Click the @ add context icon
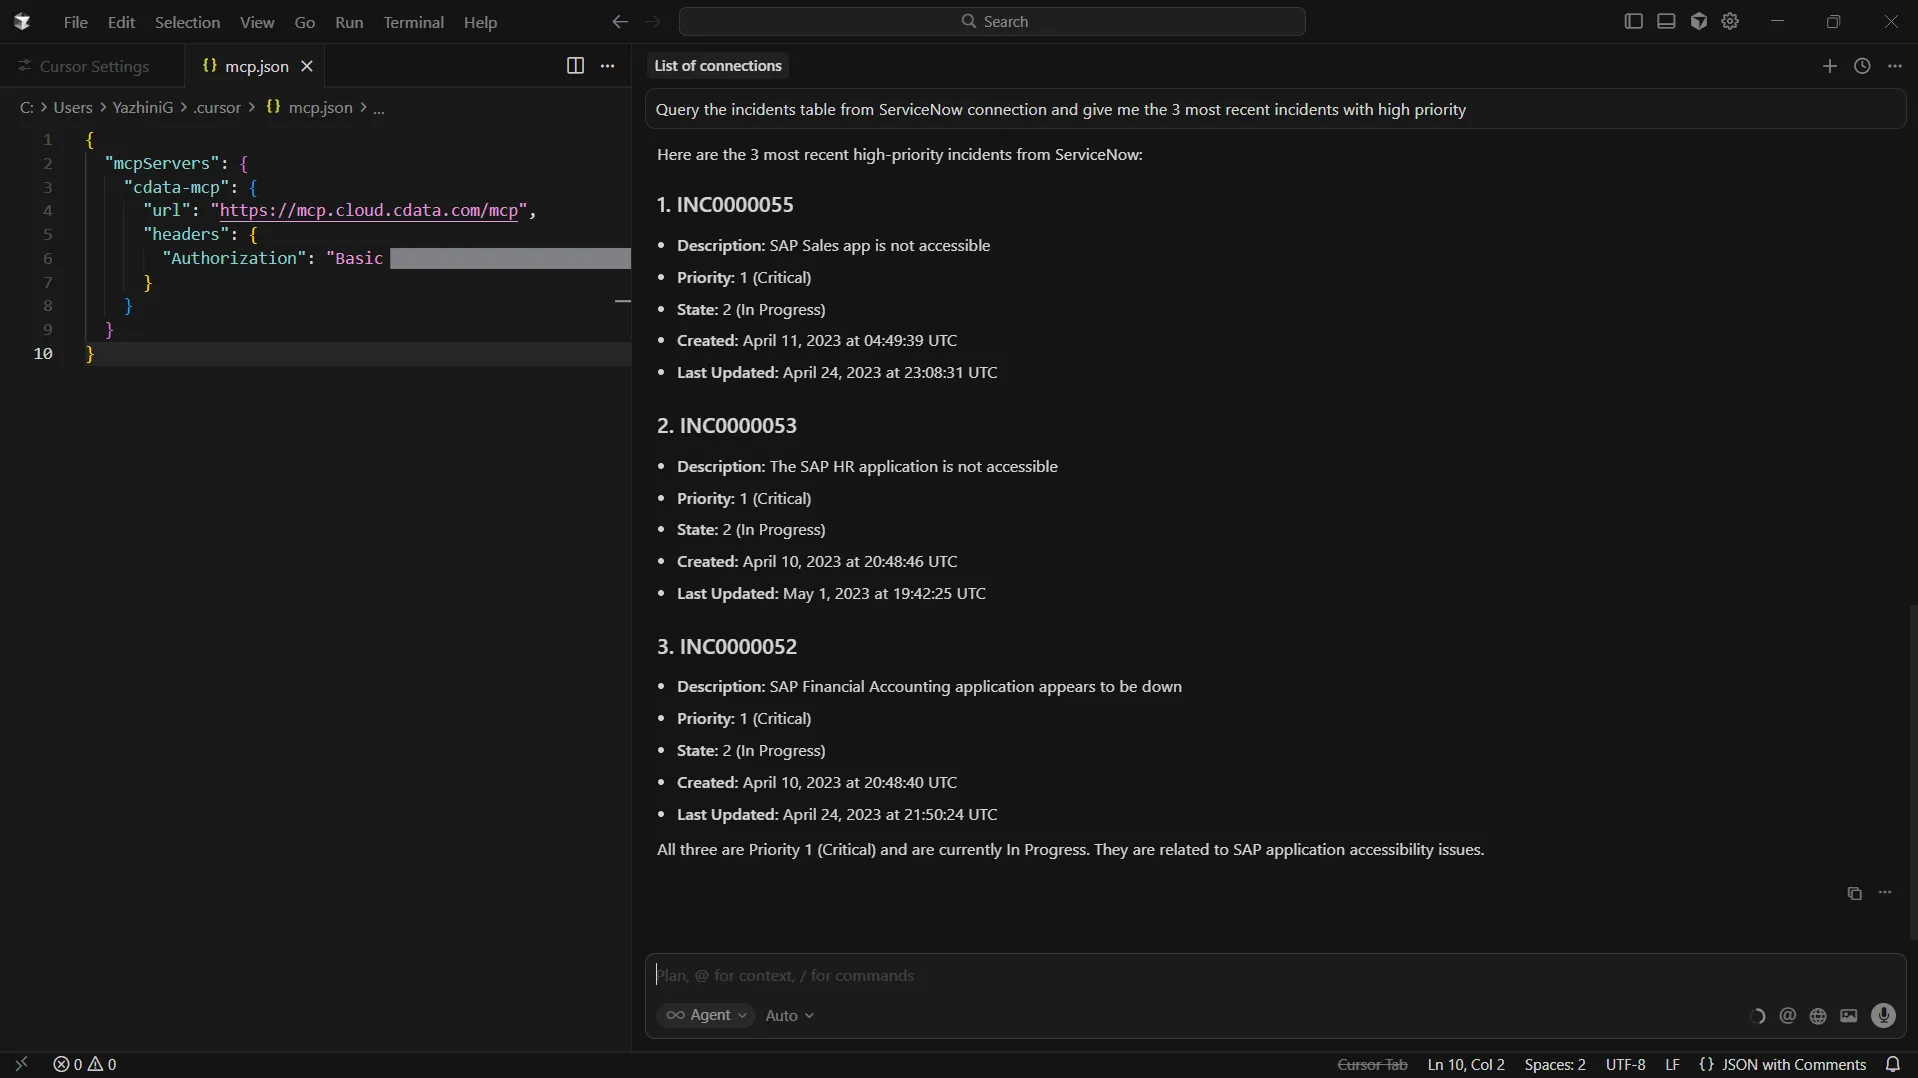 pos(1787,1016)
